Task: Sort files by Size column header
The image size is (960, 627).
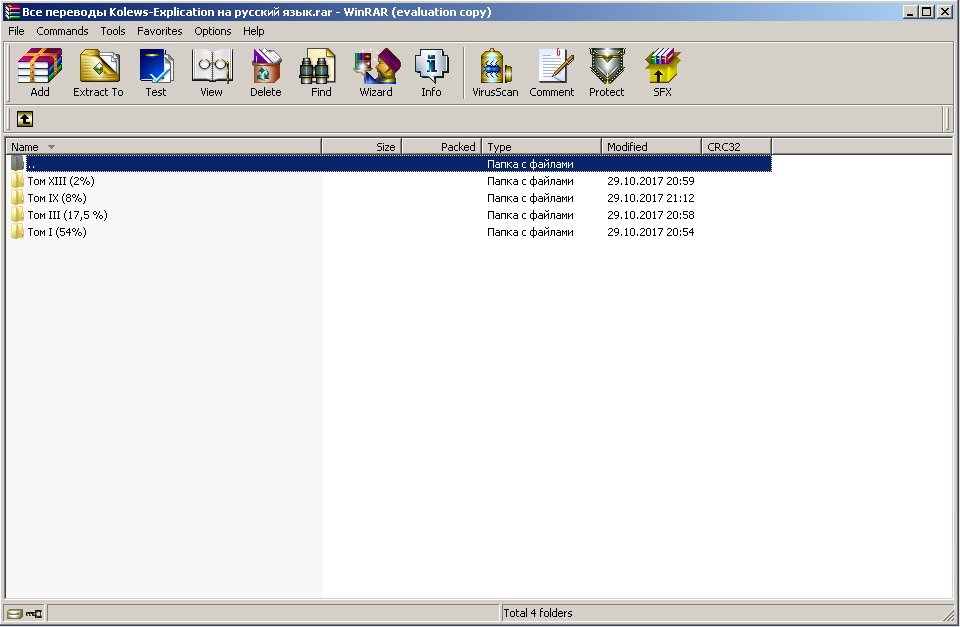Action: 361,147
